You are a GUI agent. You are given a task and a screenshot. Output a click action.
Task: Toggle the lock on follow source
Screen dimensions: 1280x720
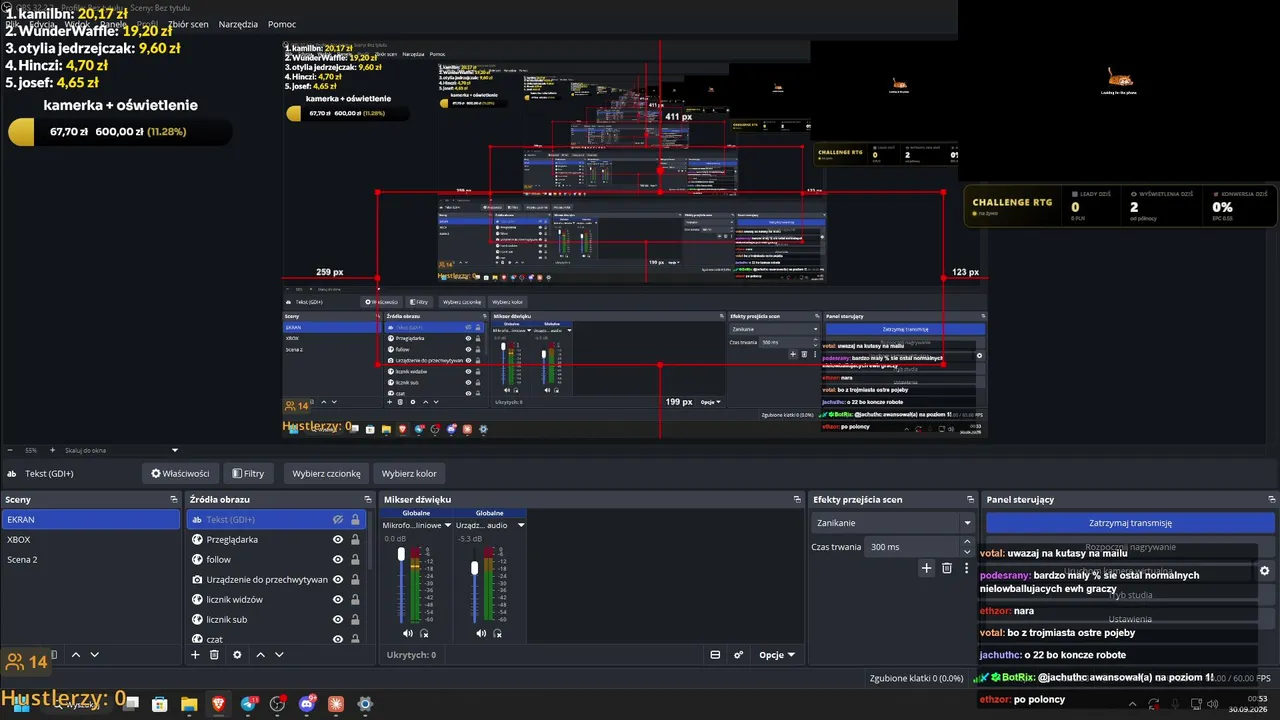click(355, 560)
